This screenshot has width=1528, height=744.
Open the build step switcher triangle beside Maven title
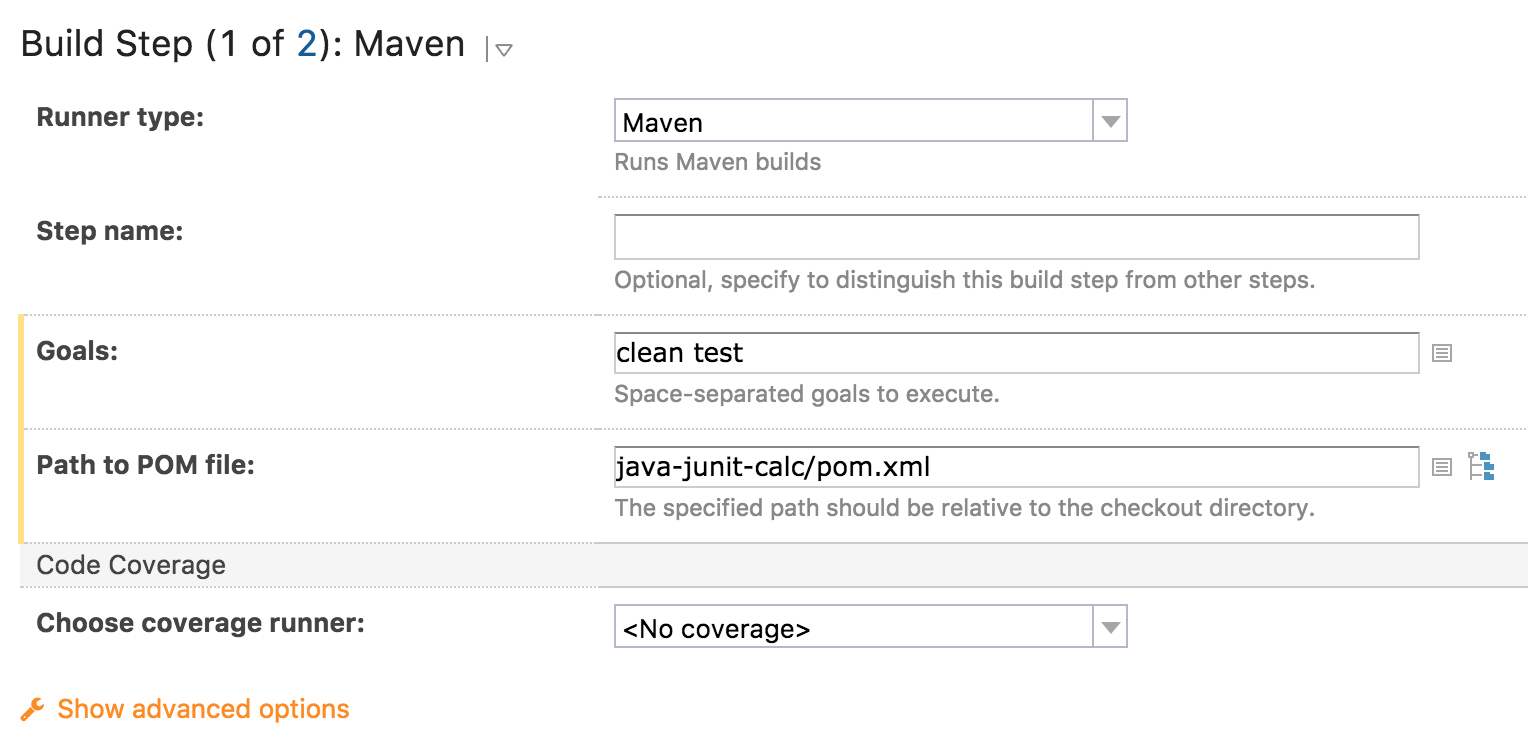pyautogui.click(x=504, y=50)
